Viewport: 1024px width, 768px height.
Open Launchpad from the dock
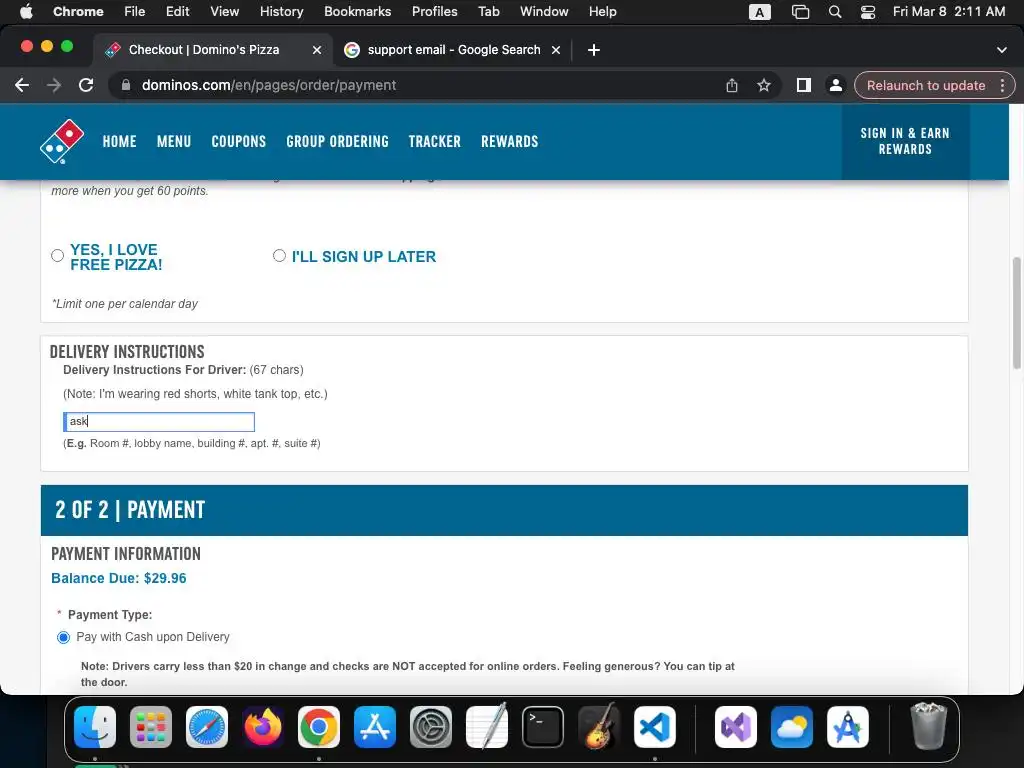(151, 727)
